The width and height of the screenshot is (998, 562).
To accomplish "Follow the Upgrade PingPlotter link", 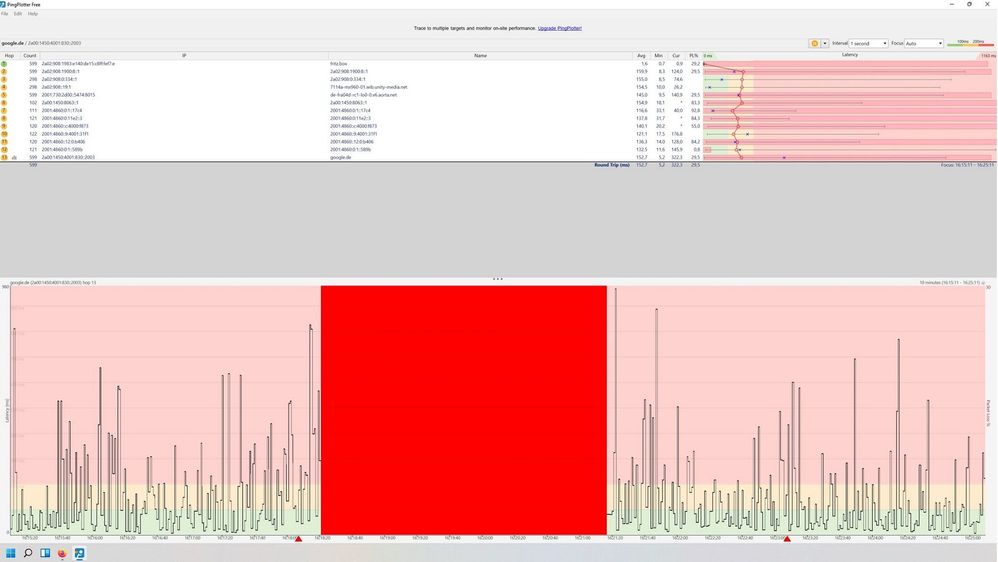I will coord(559,28).
